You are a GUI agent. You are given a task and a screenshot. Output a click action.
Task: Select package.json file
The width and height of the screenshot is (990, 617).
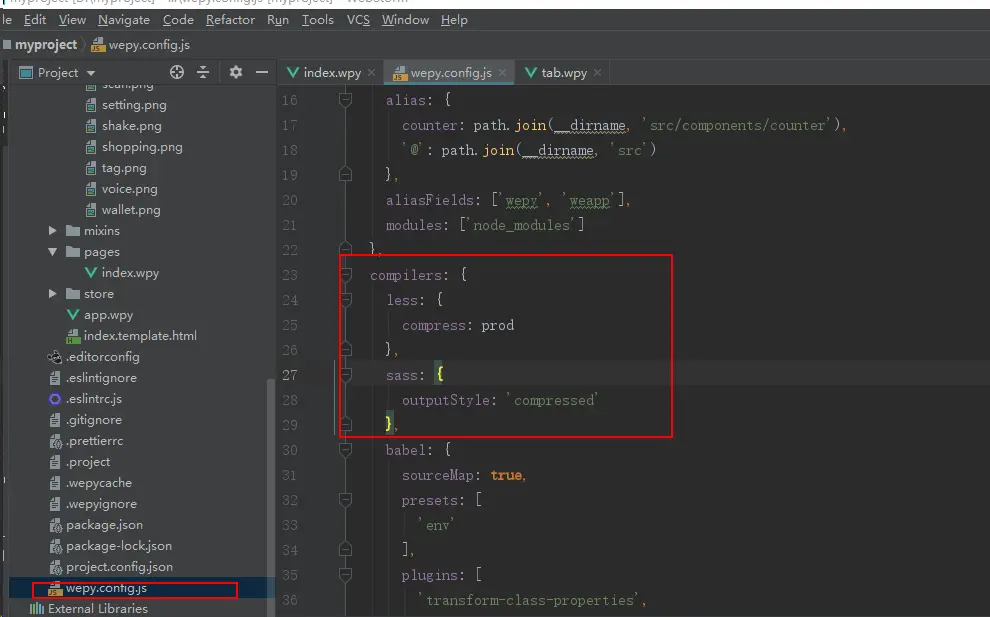click(104, 525)
